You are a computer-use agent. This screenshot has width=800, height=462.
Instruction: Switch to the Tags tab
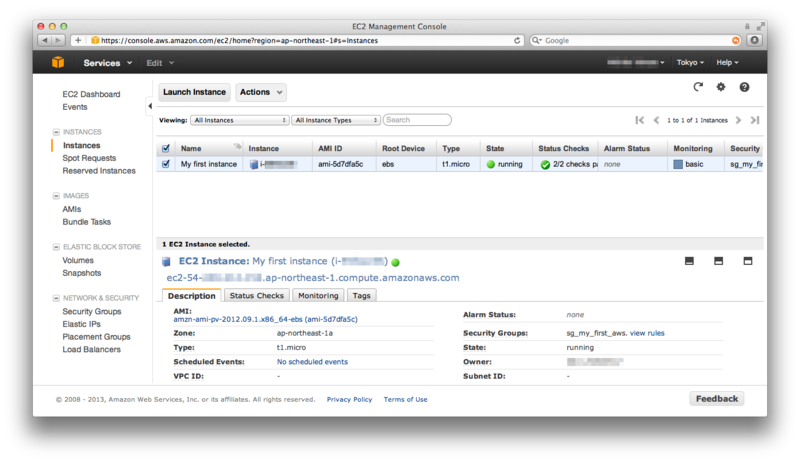coord(361,296)
